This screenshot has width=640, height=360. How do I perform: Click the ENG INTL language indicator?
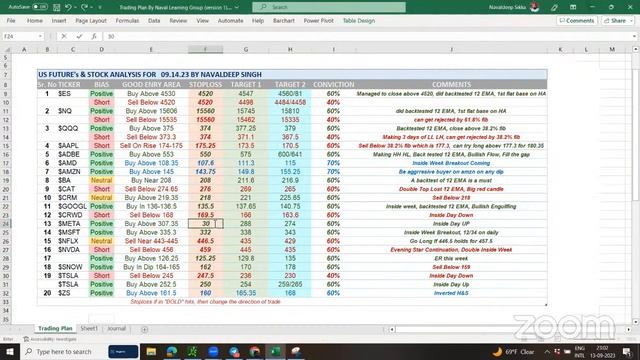pos(580,351)
